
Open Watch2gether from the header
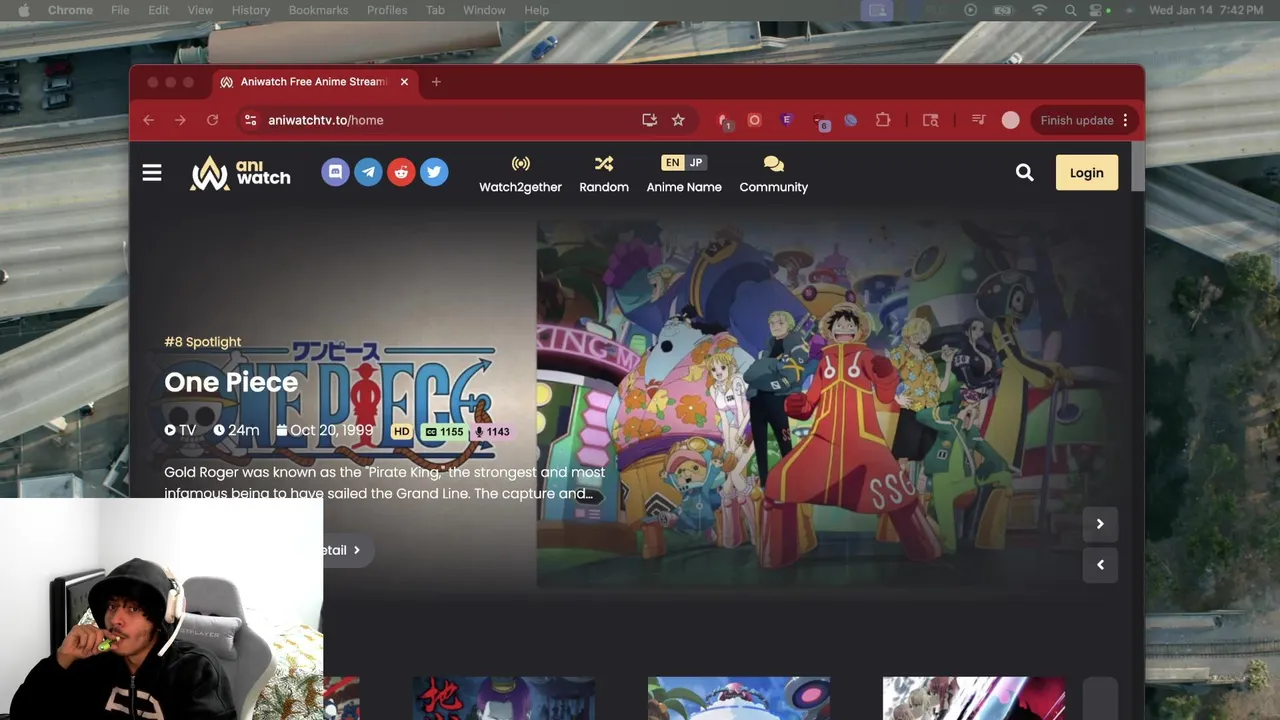[520, 174]
